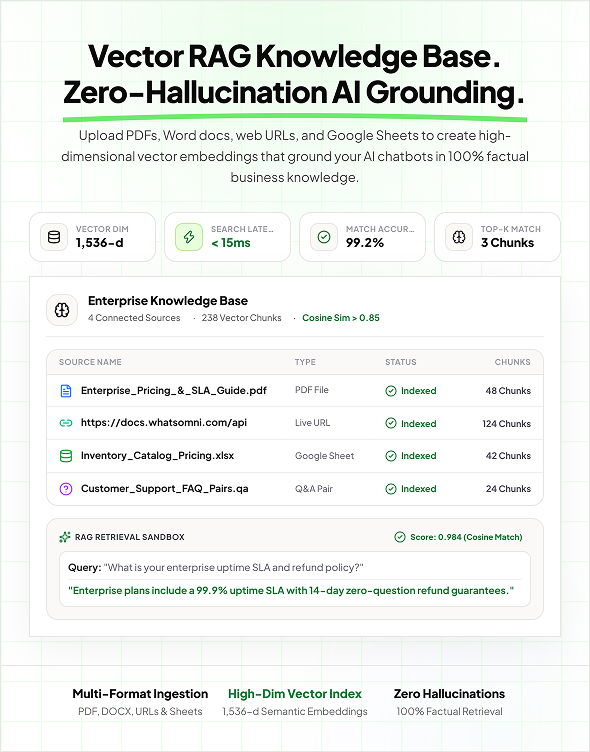The height and width of the screenshot is (752, 590).
Task: Click the sparkle icon beside RAG Retrieval Sandbox
Action: click(x=65, y=537)
